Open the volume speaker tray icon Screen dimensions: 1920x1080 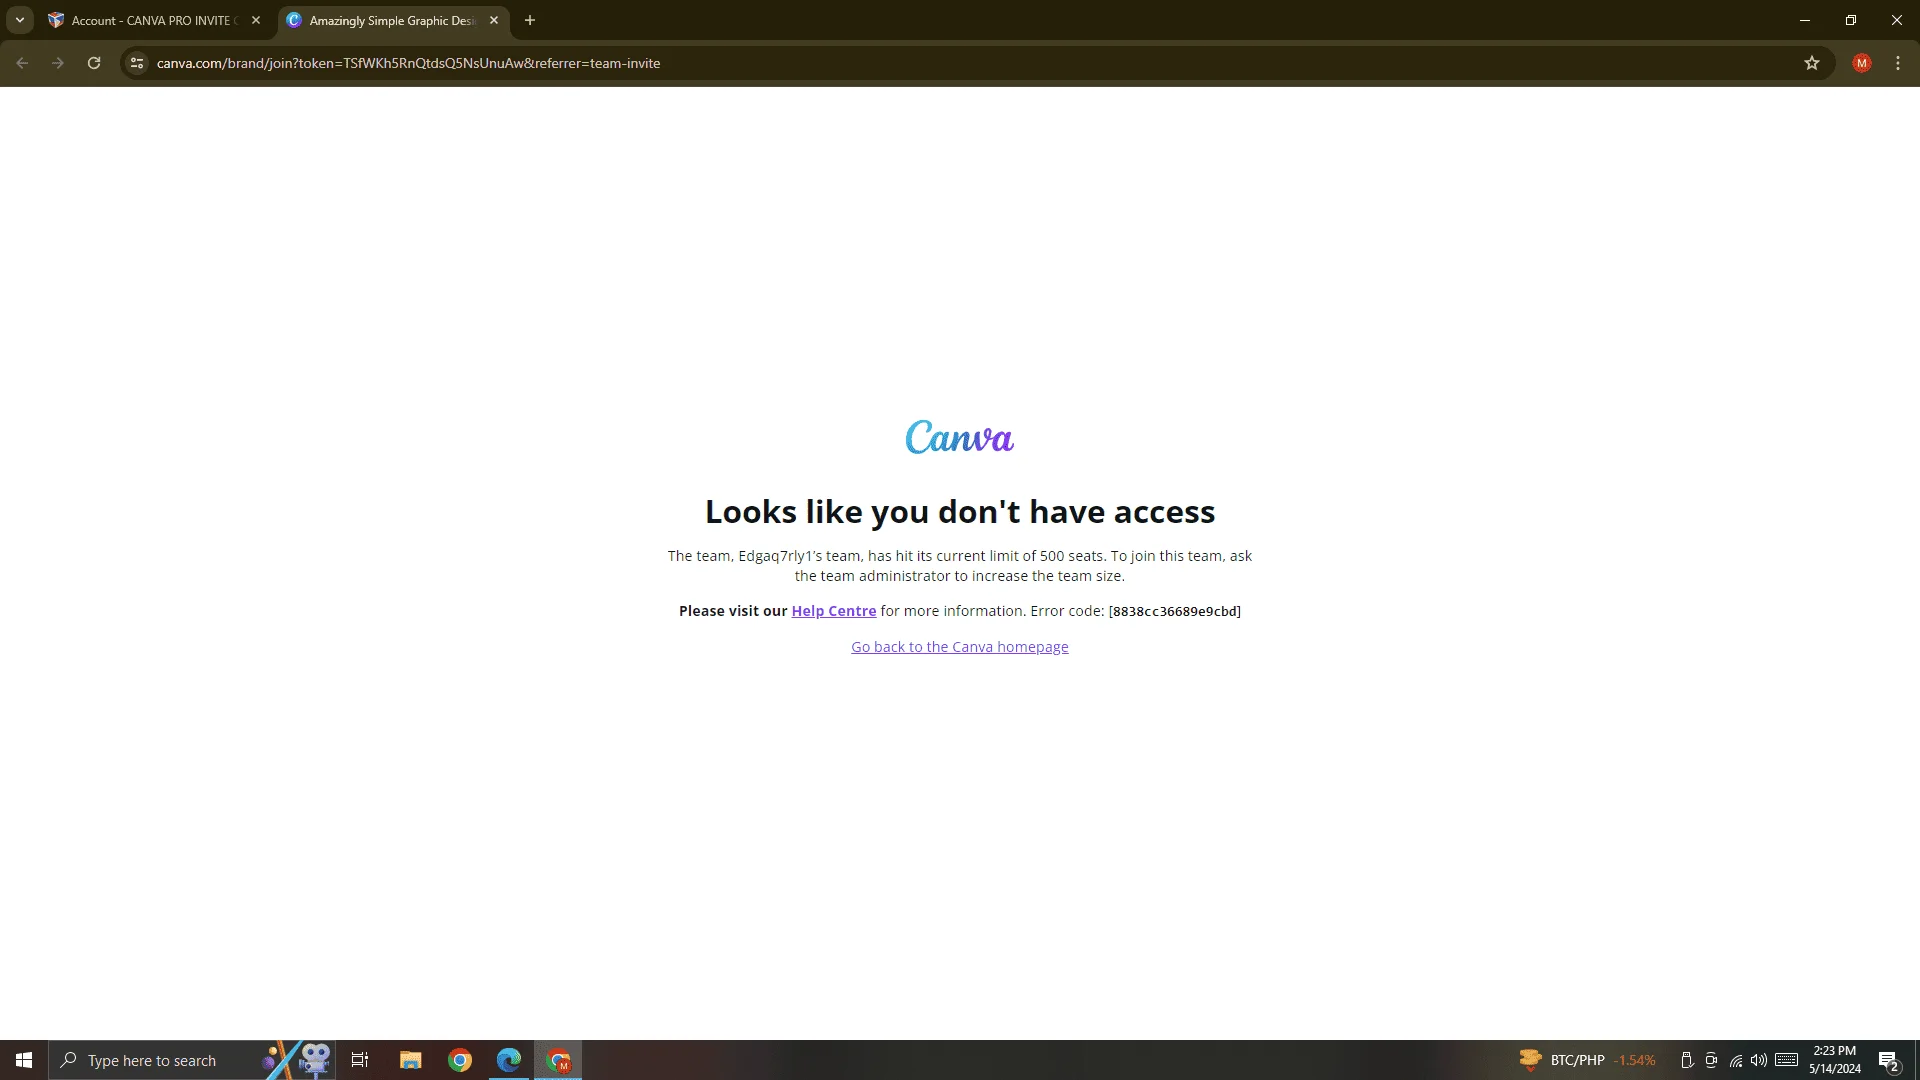coord(1759,1060)
